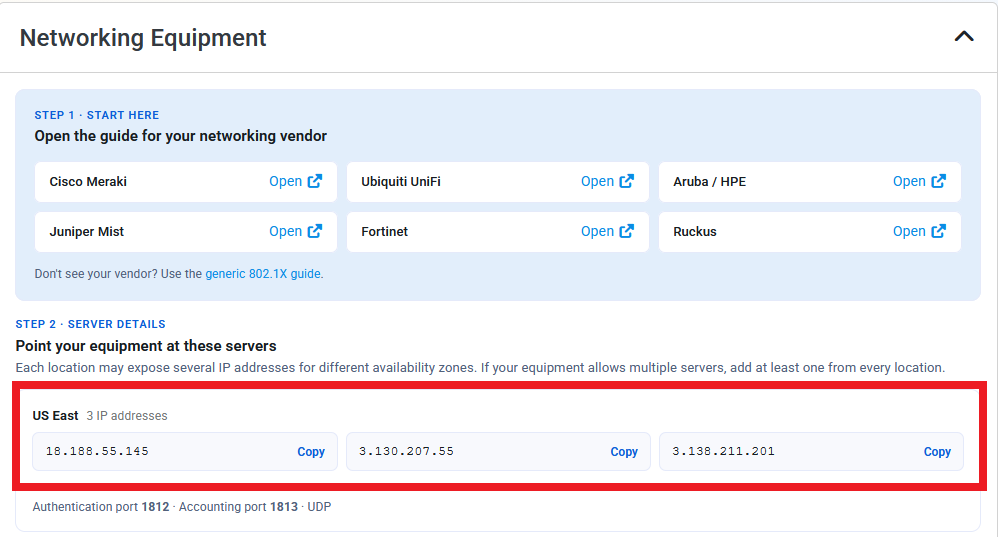Screen dimensions: 998x537
Task: Click external-link icon for Fortinet
Action: [626, 231]
